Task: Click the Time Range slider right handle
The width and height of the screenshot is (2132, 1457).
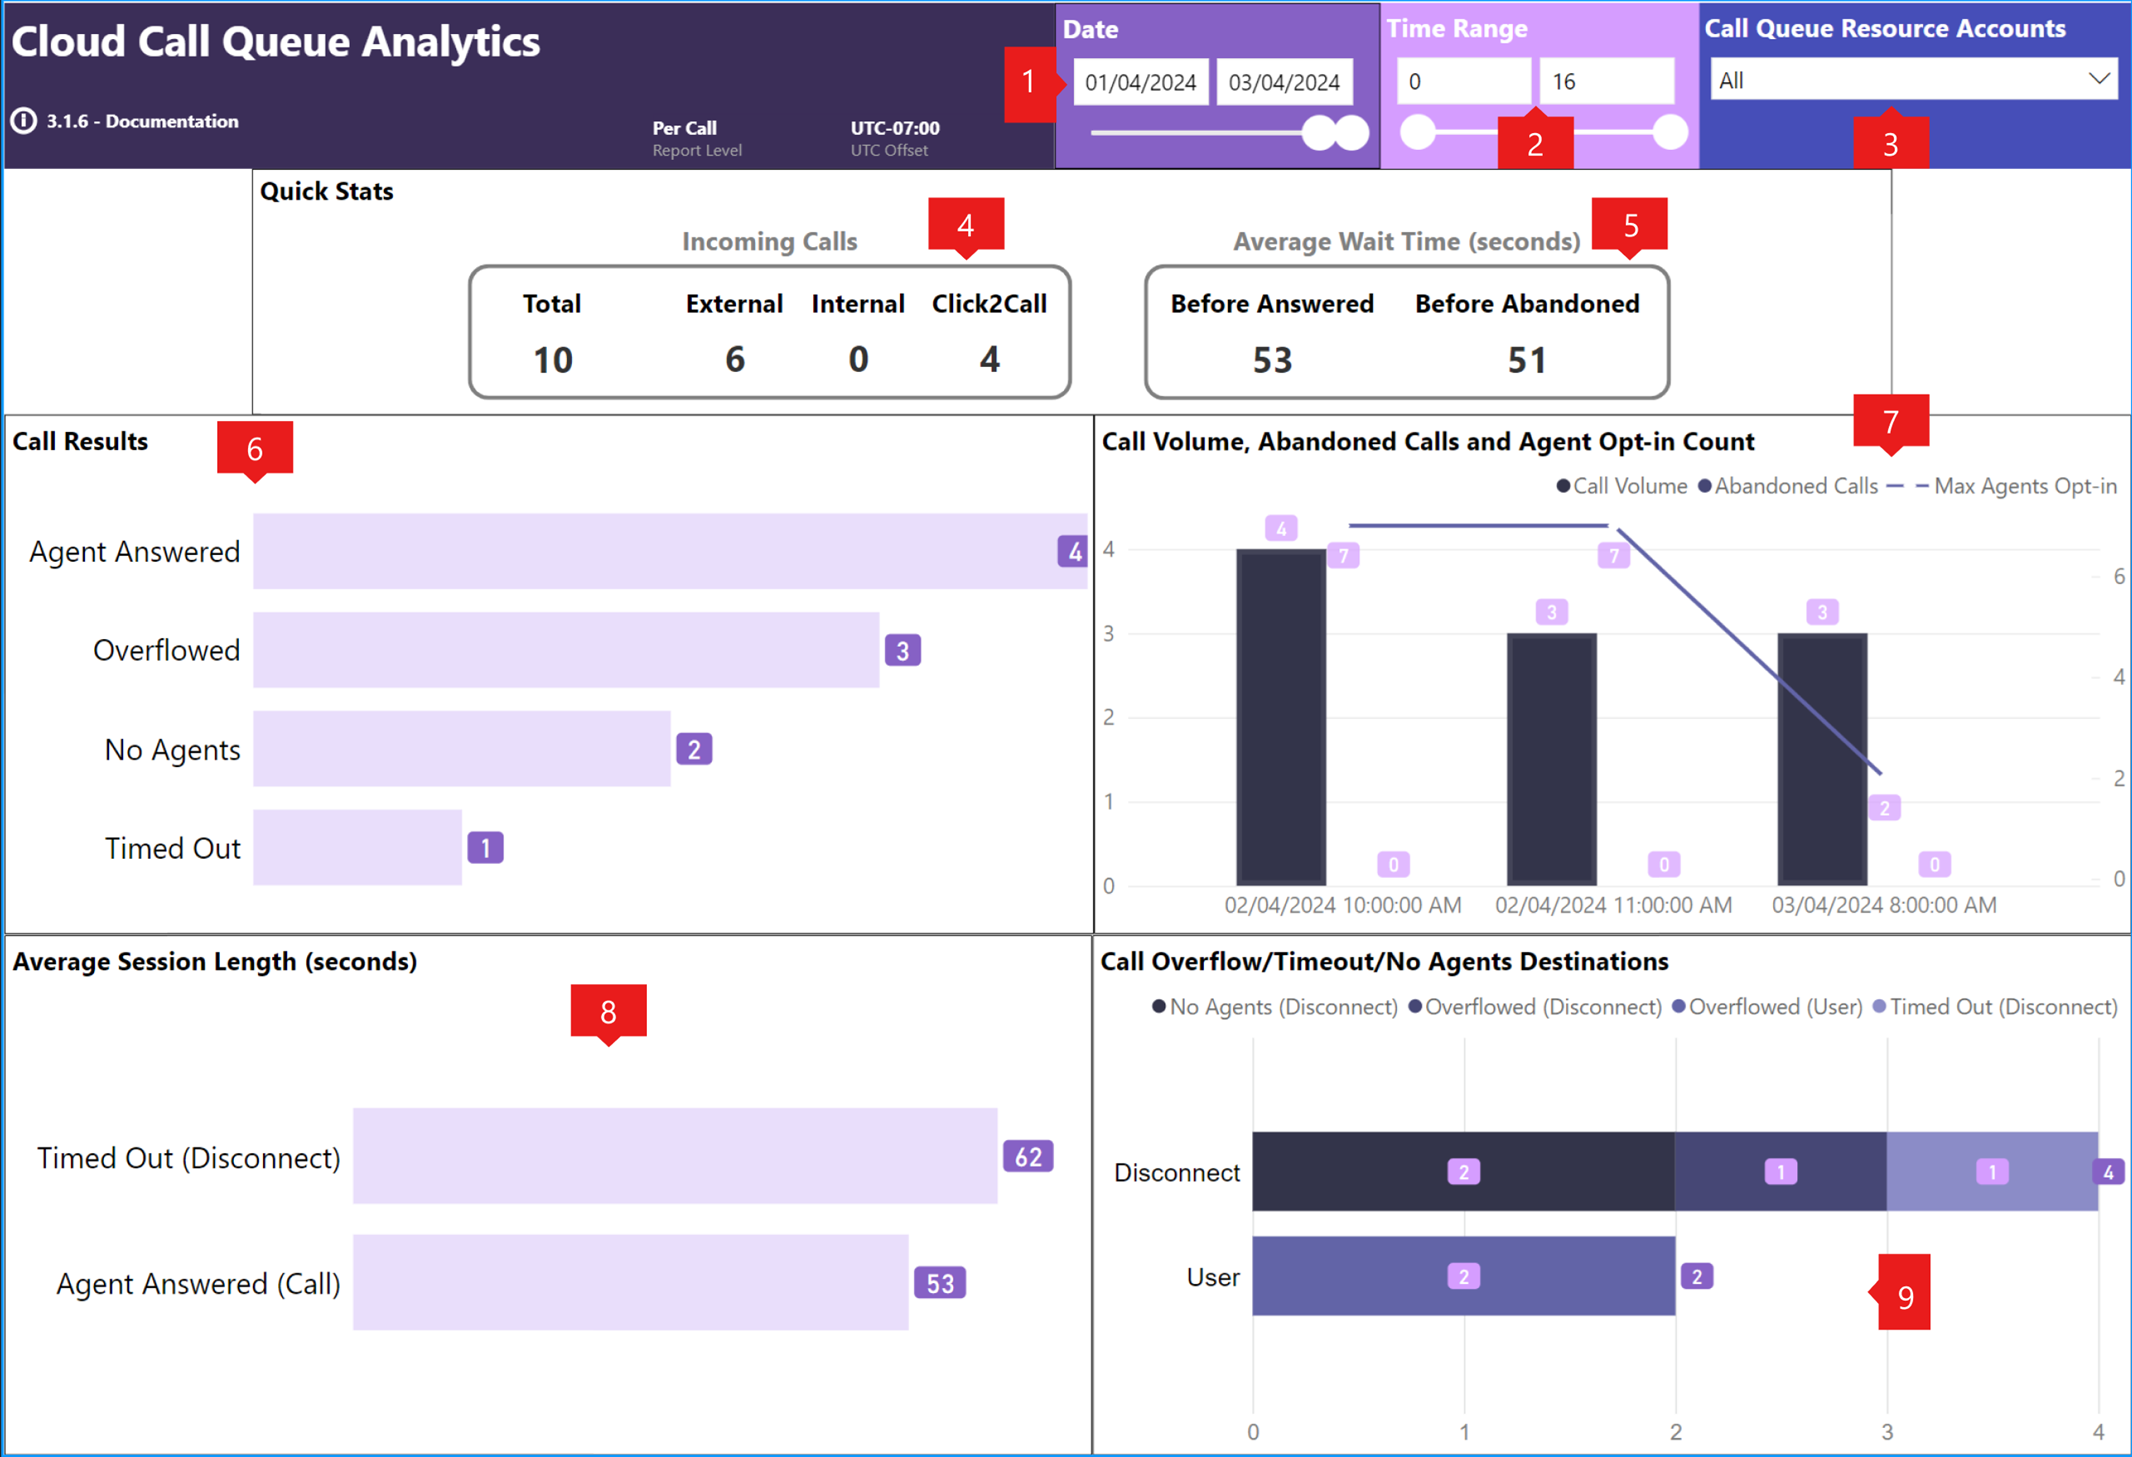Action: (1670, 132)
